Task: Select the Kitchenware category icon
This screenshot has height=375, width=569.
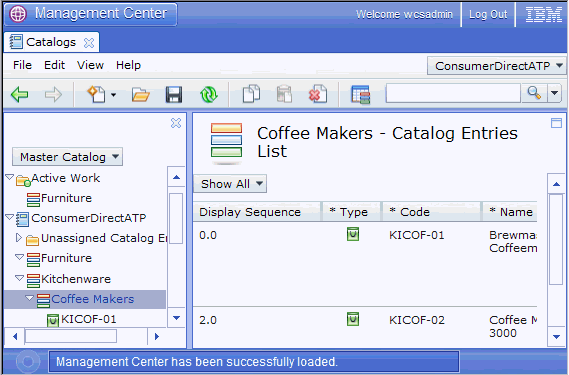Action: (33, 281)
